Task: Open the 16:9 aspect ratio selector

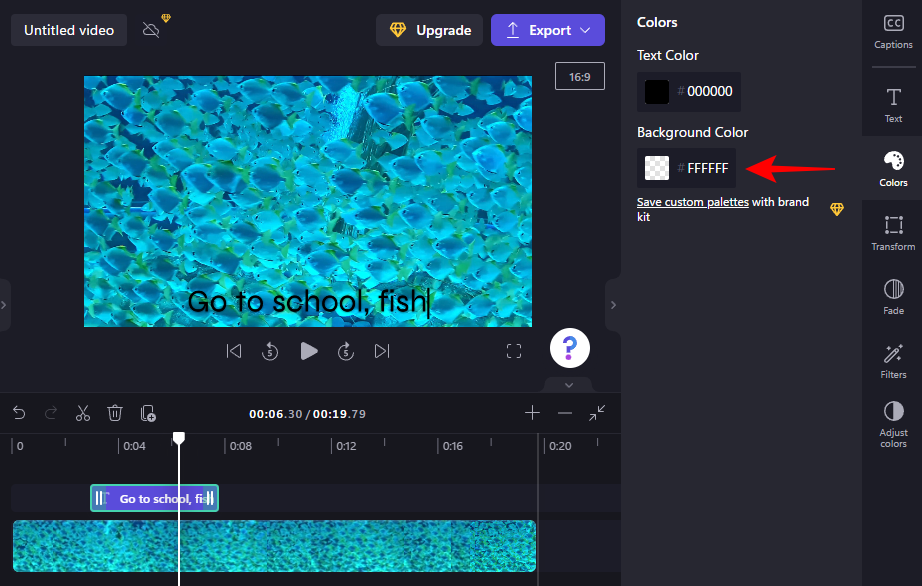Action: (x=579, y=76)
